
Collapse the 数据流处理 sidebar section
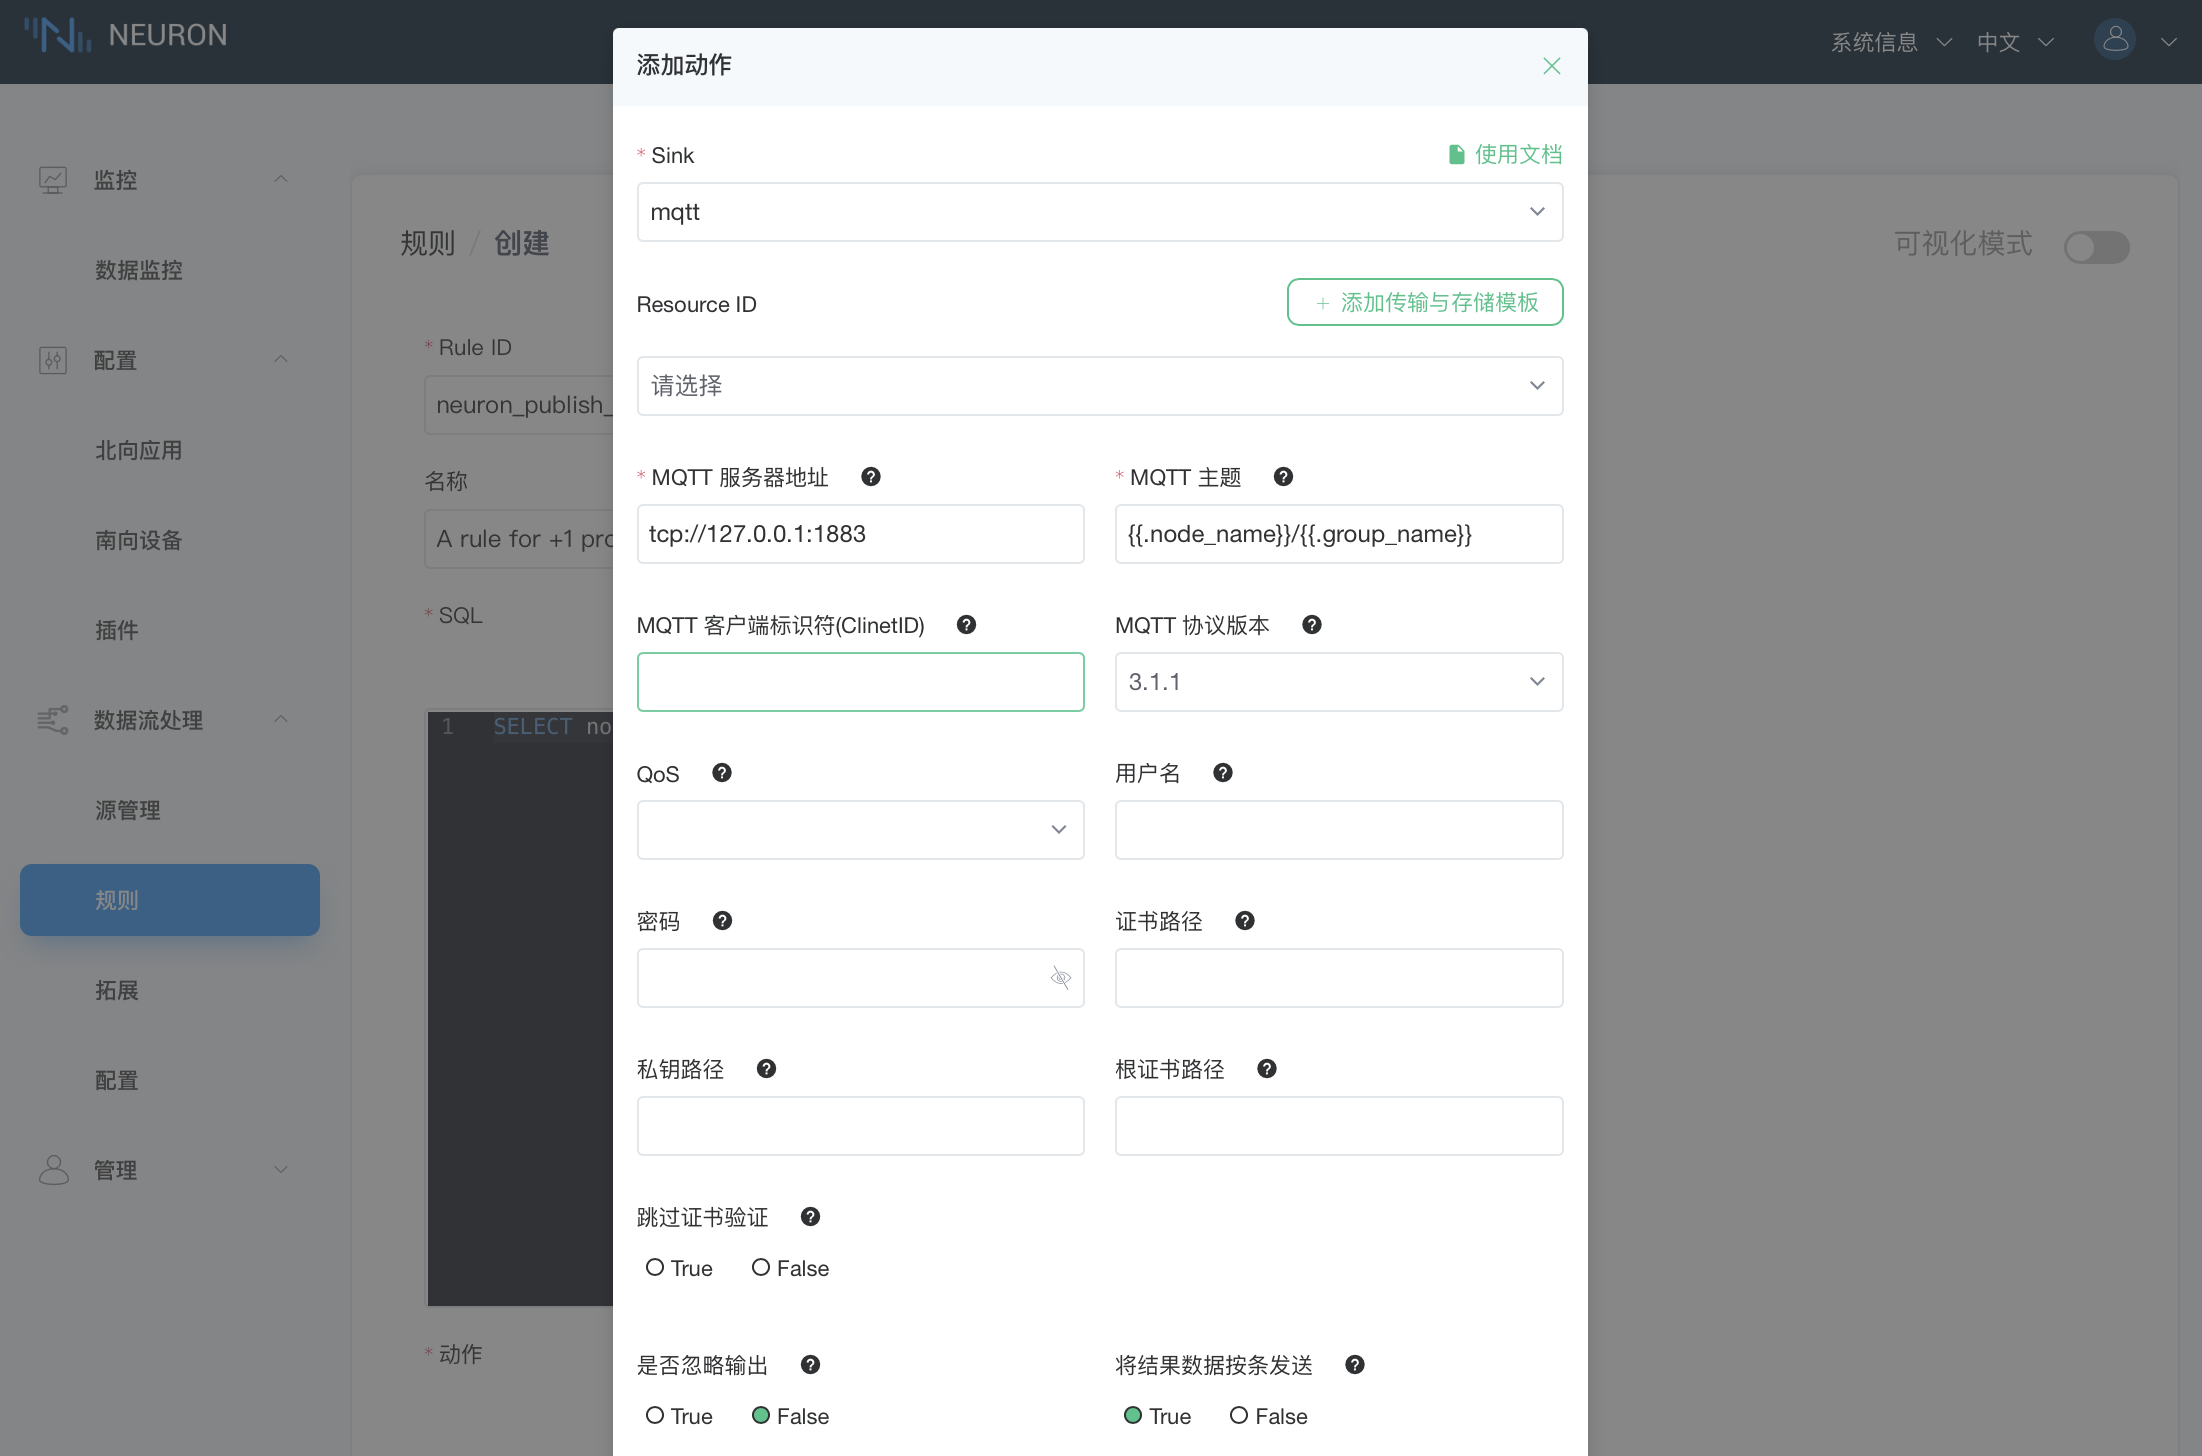pos(281,720)
